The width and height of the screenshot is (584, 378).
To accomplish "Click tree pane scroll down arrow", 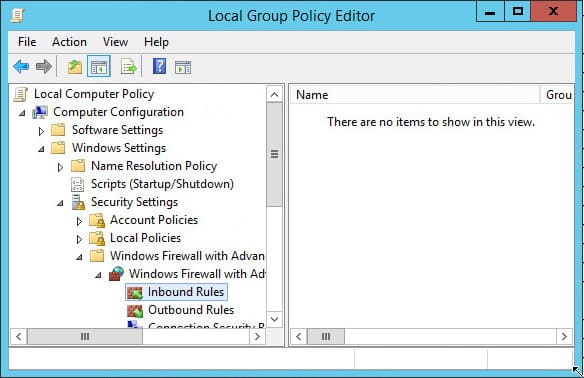I will click(274, 319).
